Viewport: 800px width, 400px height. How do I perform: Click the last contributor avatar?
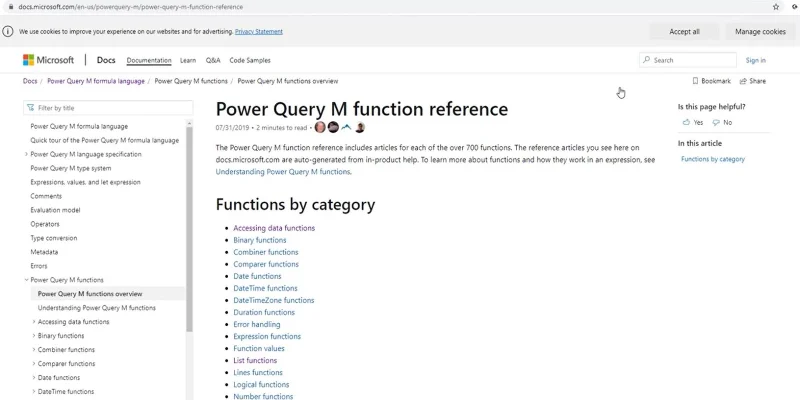(360, 128)
